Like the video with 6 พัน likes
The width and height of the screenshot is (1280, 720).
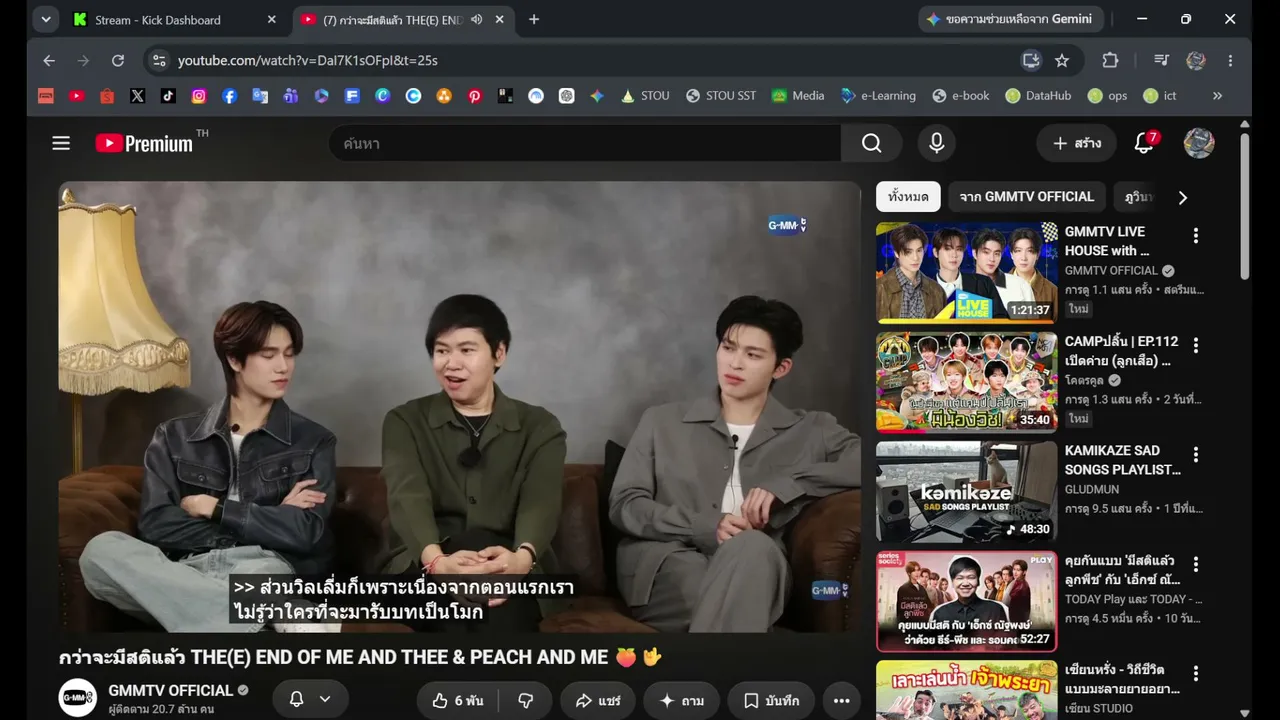click(458, 700)
